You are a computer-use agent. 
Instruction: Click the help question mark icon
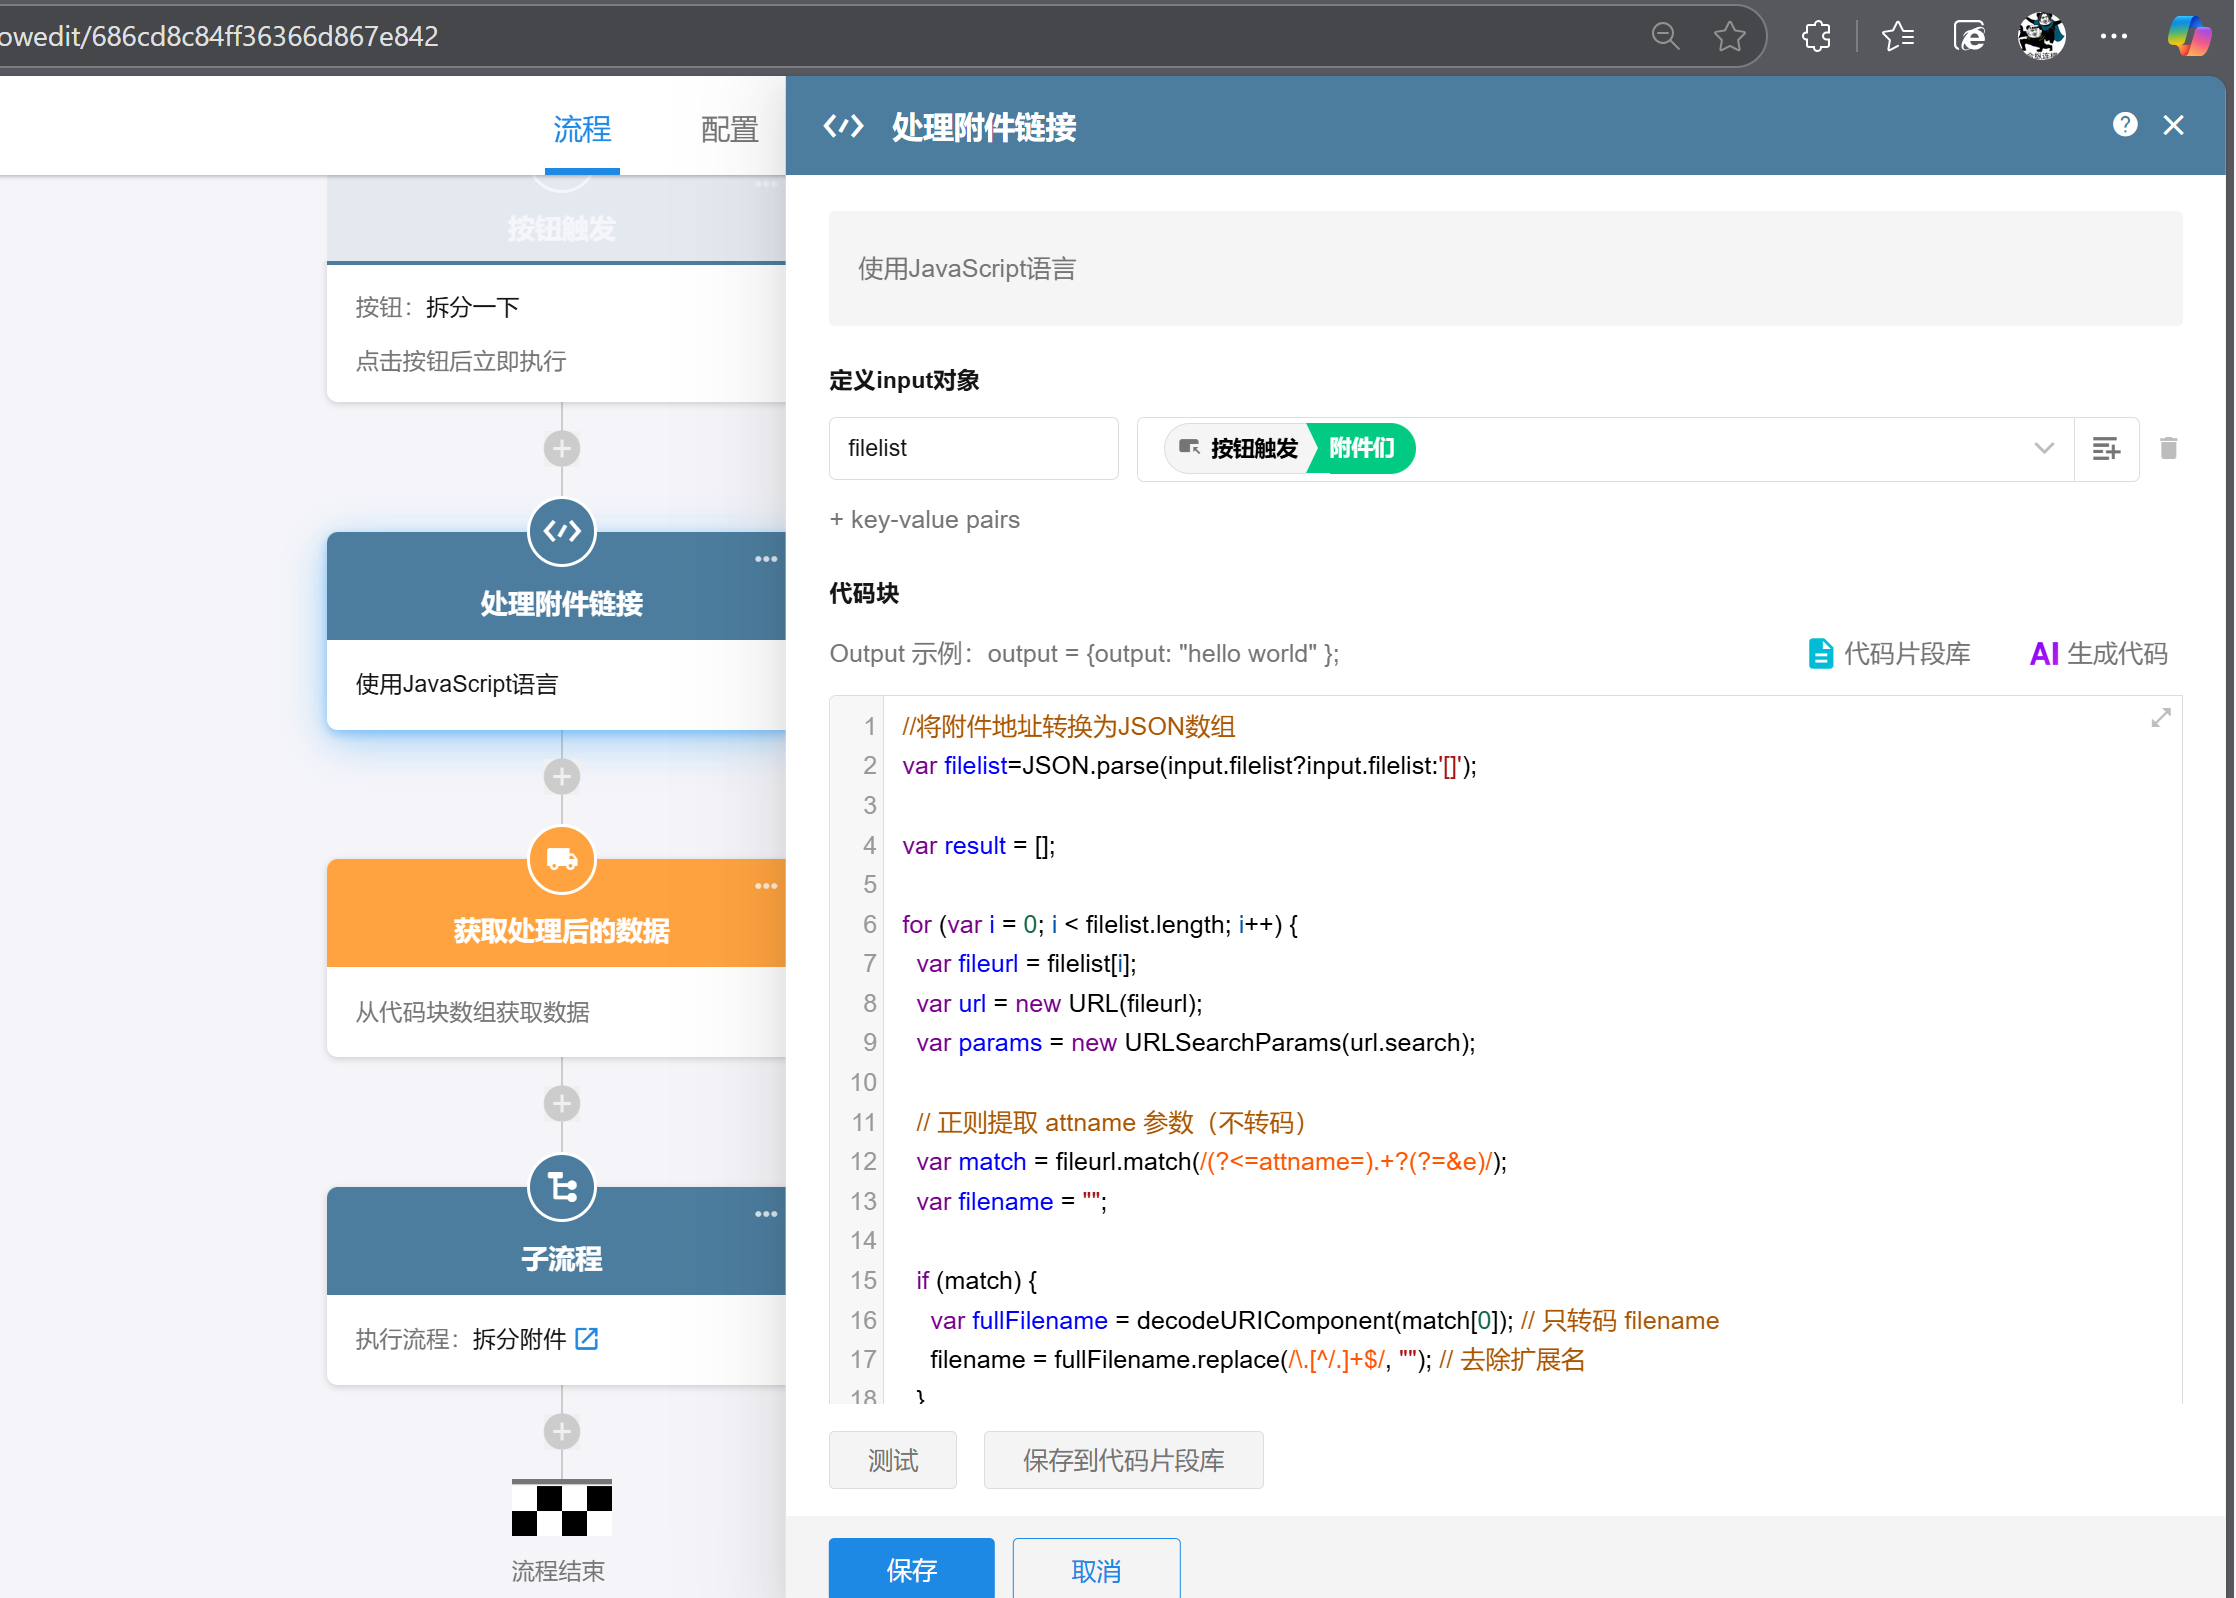2125,125
